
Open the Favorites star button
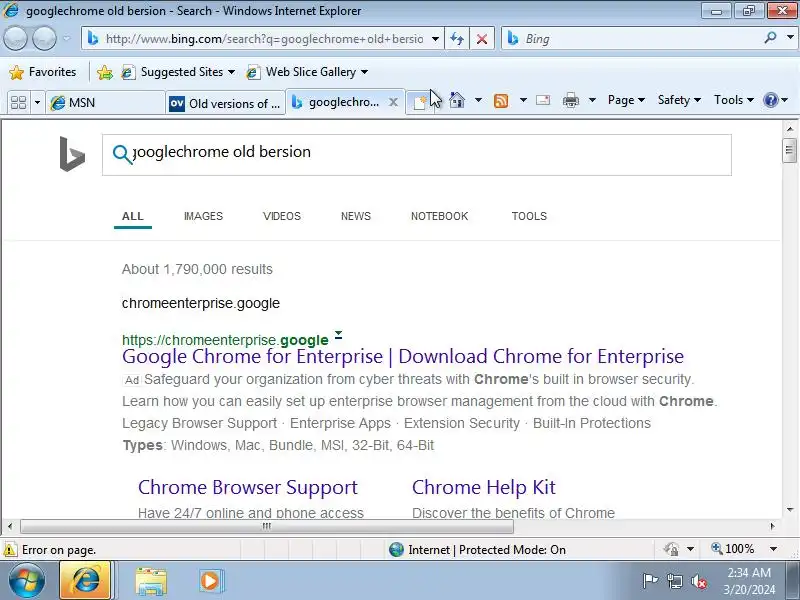point(43,72)
